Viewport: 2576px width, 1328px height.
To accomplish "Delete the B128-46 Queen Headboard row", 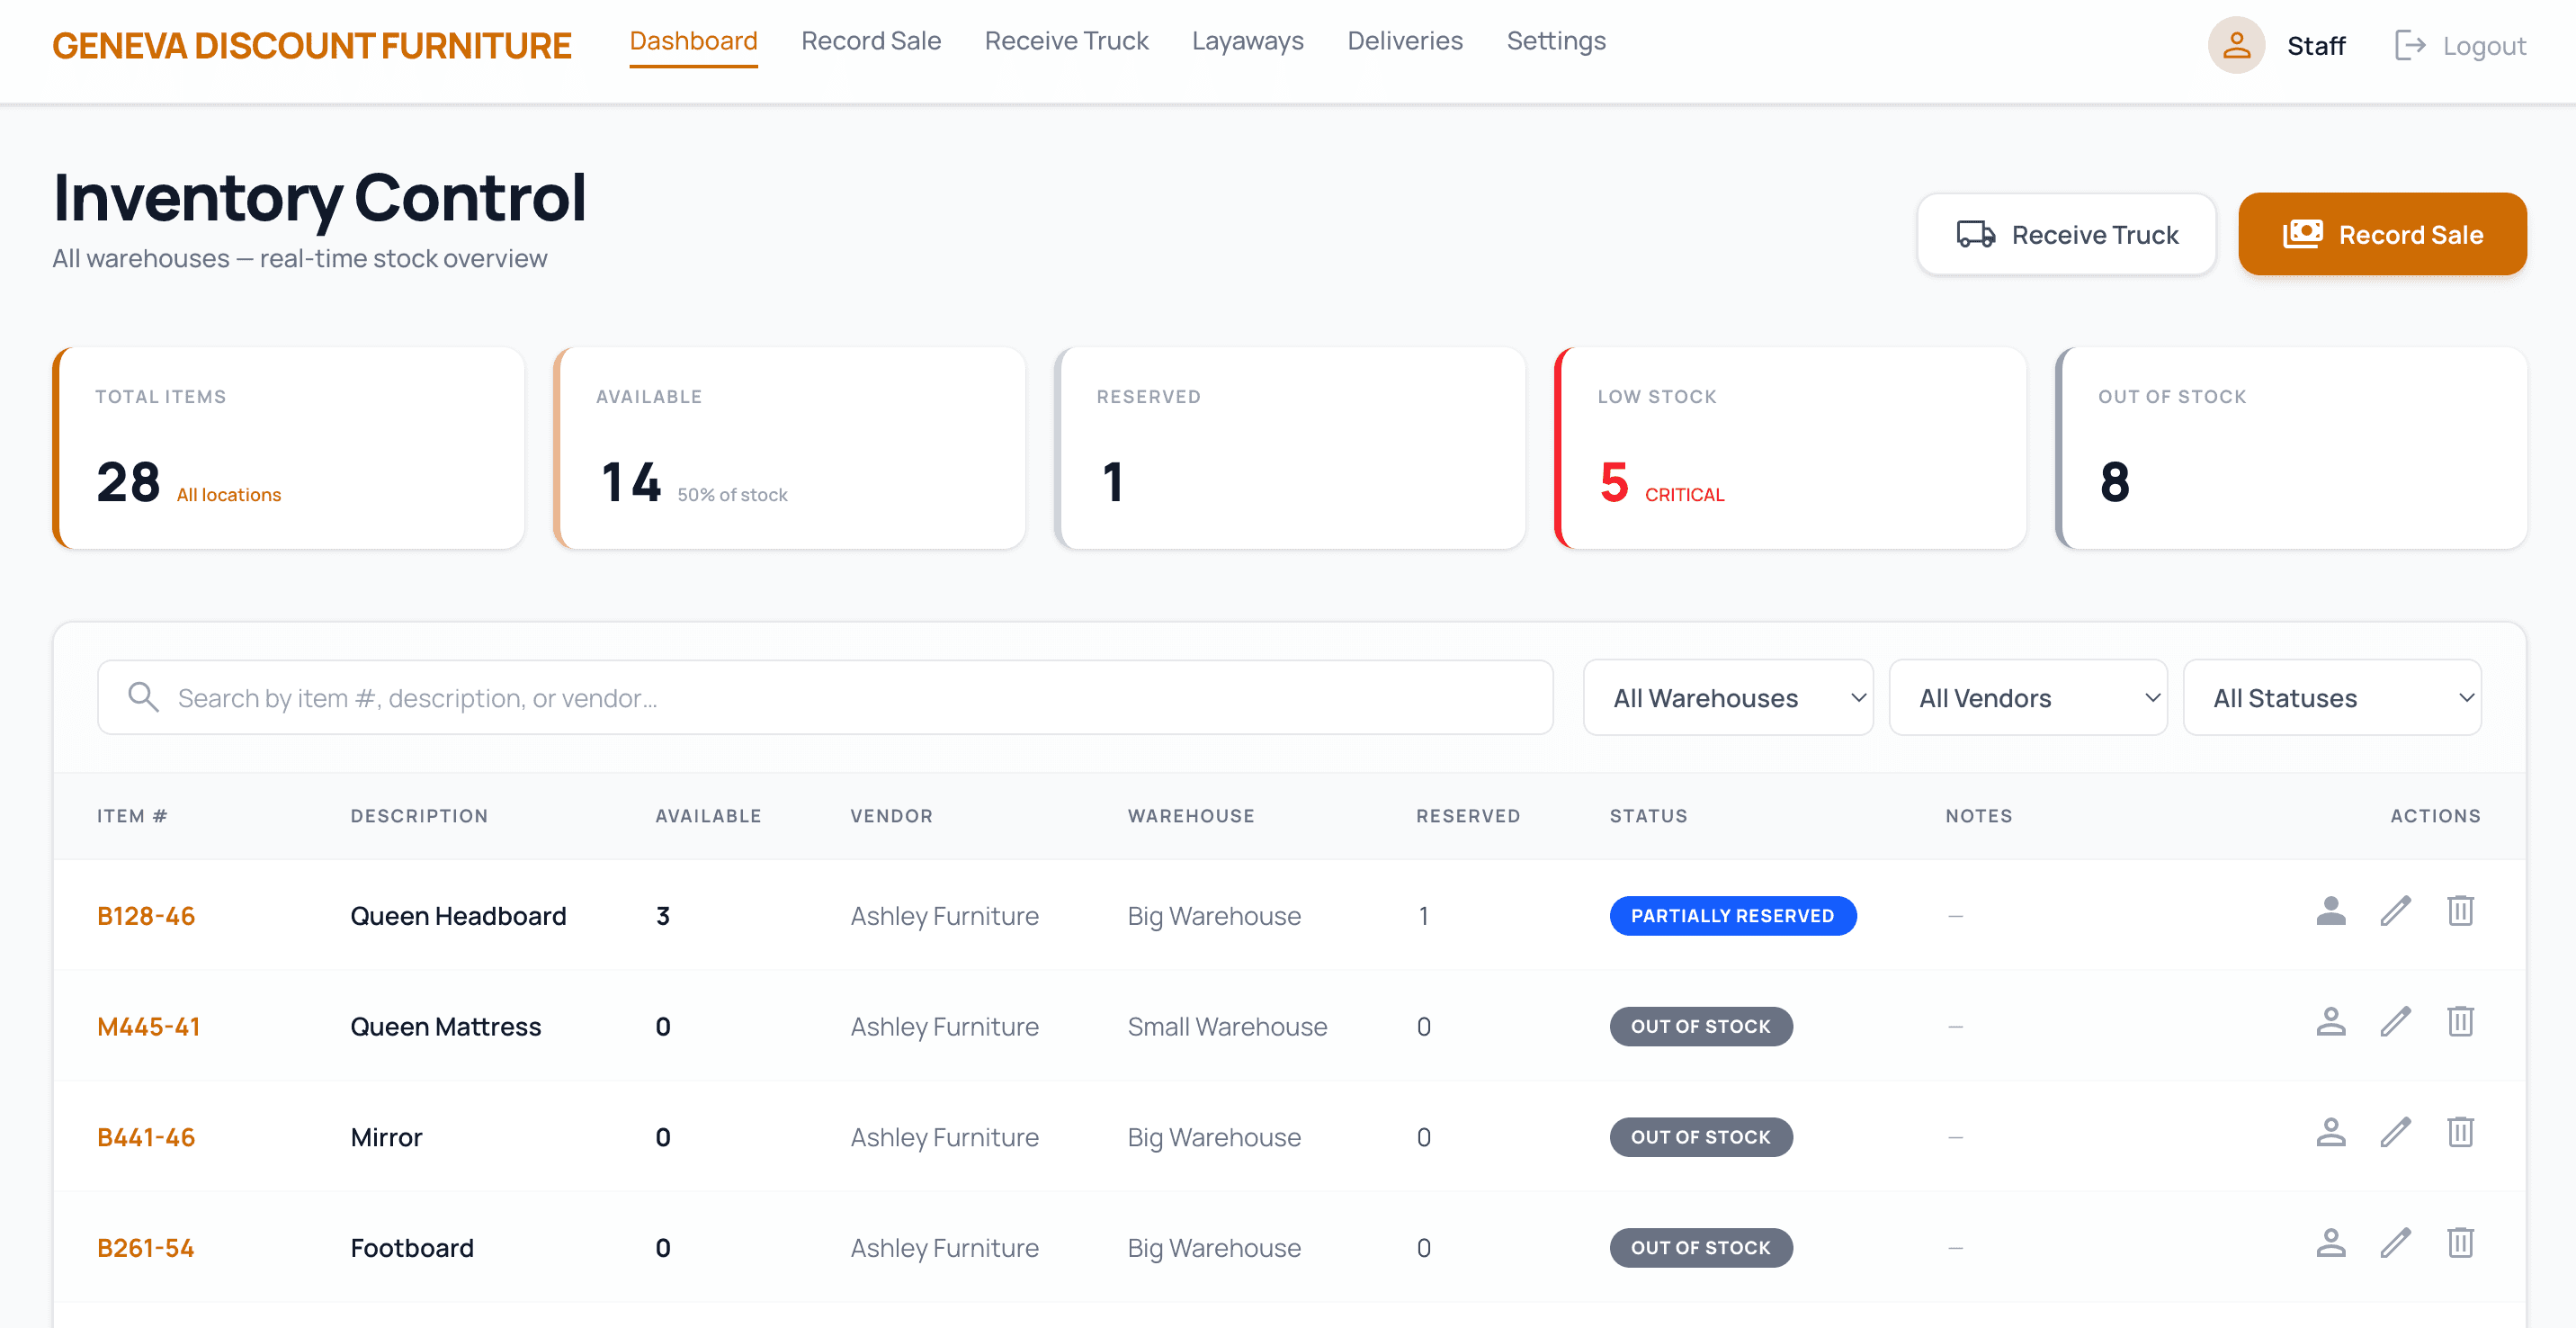I will click(x=2460, y=911).
